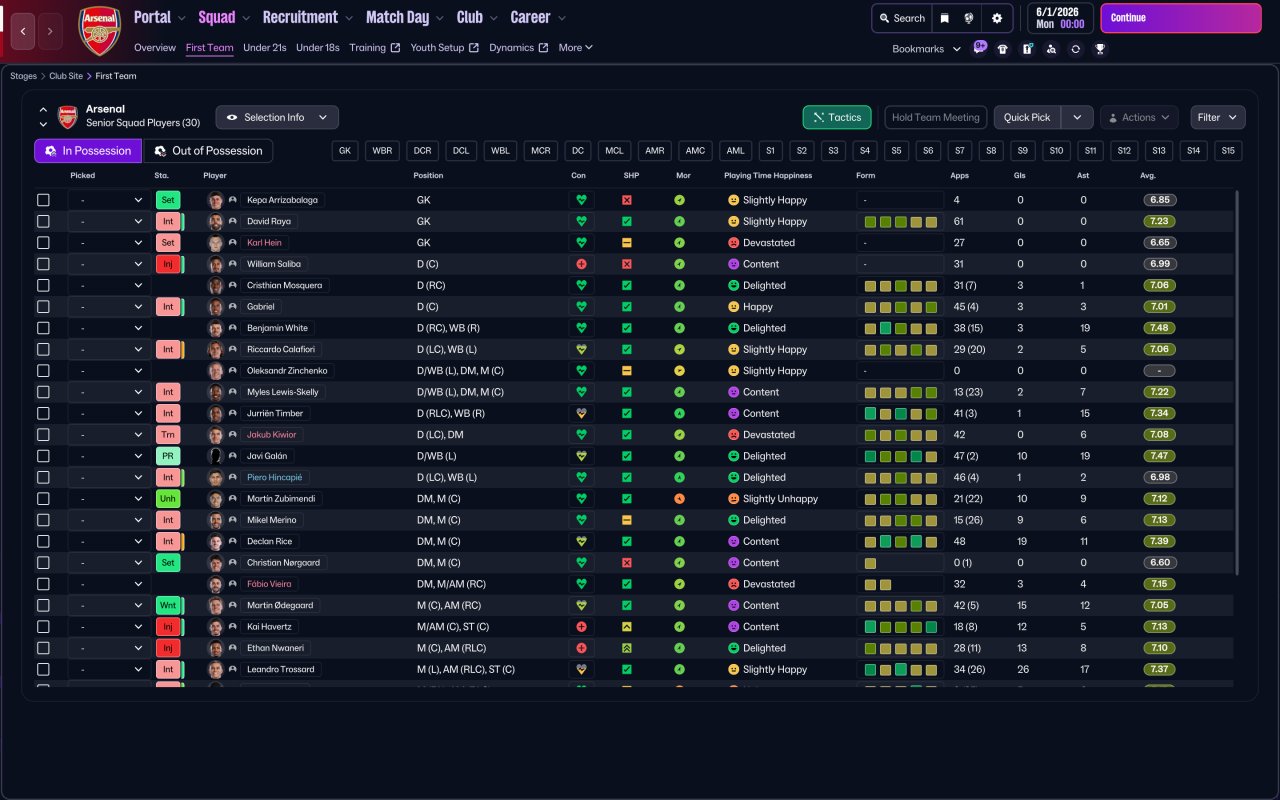1280x800 pixels.
Task: Click Martín Zubimendi's orange morale icon
Action: click(x=680, y=499)
